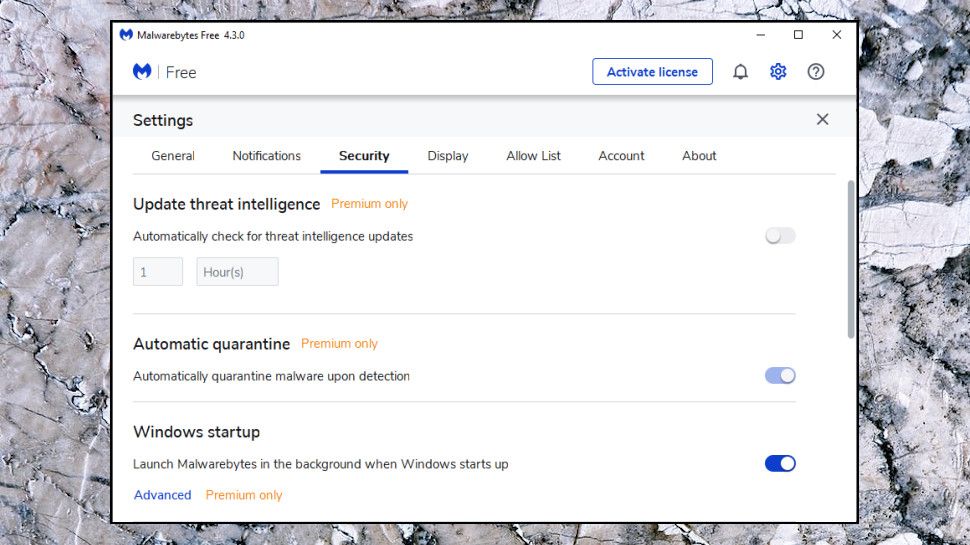970x545 pixels.
Task: Open the Advanced startup link
Action: [163, 495]
